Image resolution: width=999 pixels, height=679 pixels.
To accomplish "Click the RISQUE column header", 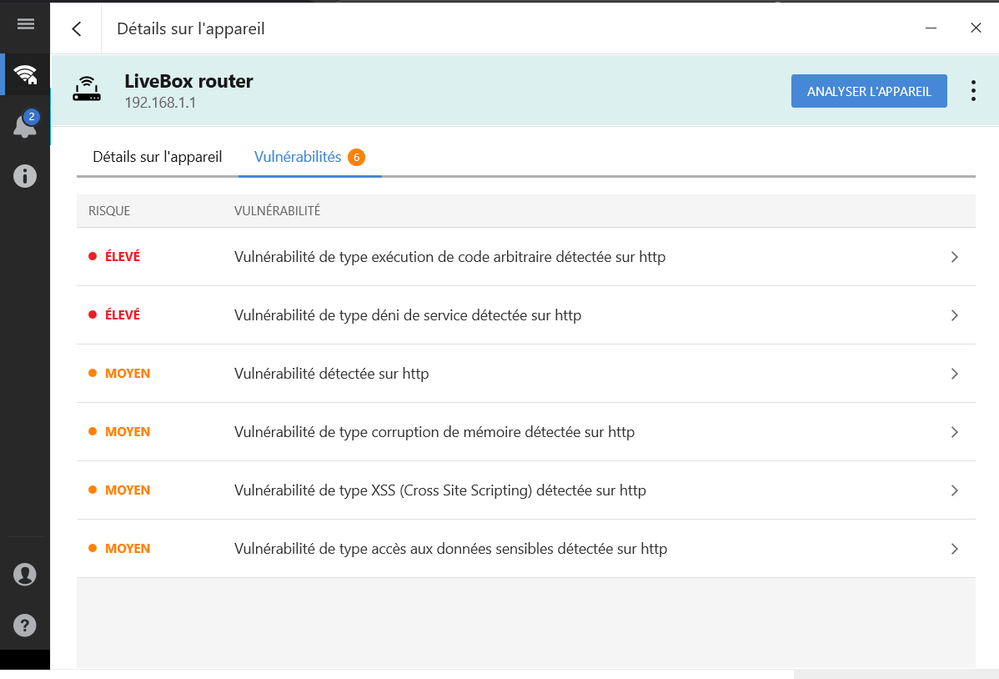I will (109, 211).
